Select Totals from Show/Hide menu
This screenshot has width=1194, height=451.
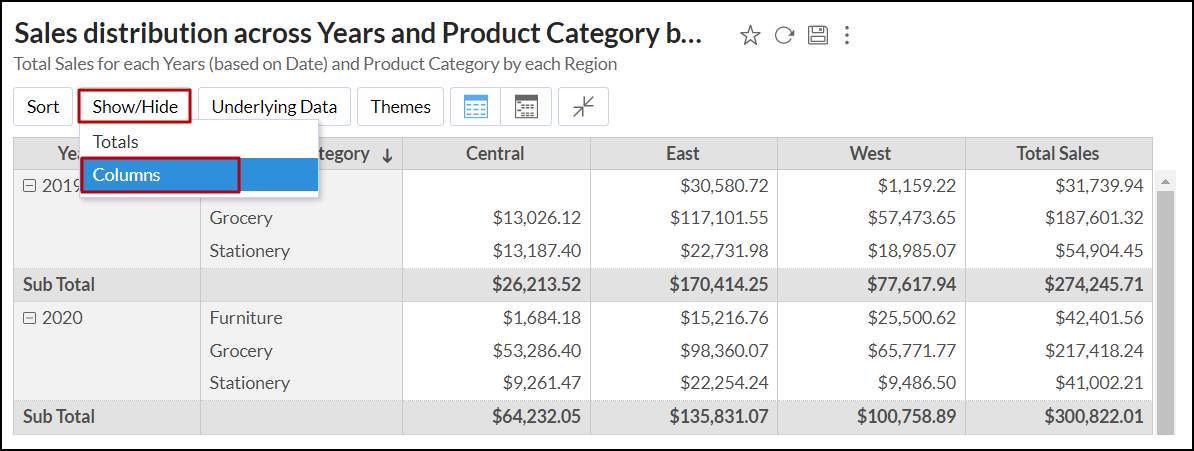click(116, 142)
